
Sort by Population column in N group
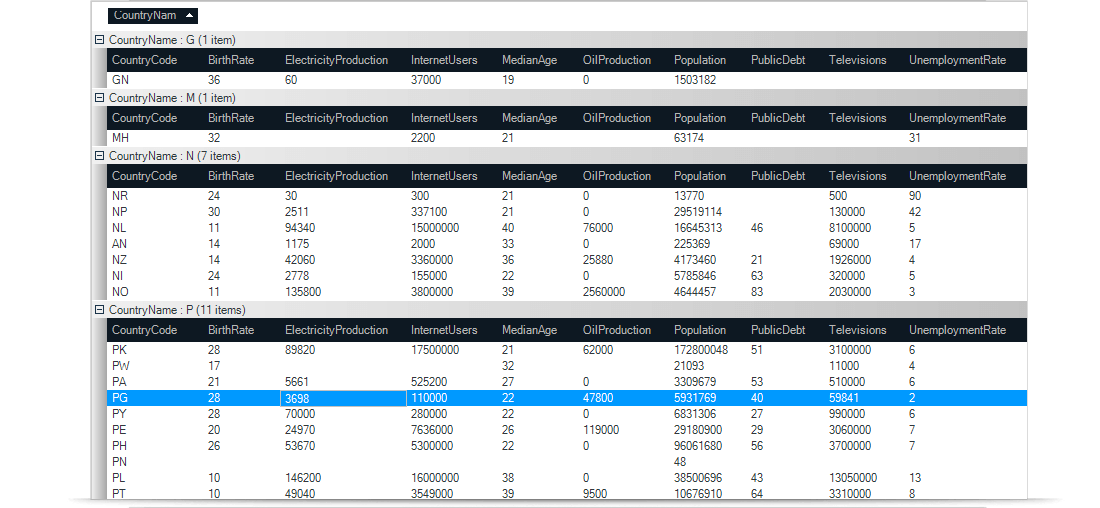pyautogui.click(x=699, y=176)
